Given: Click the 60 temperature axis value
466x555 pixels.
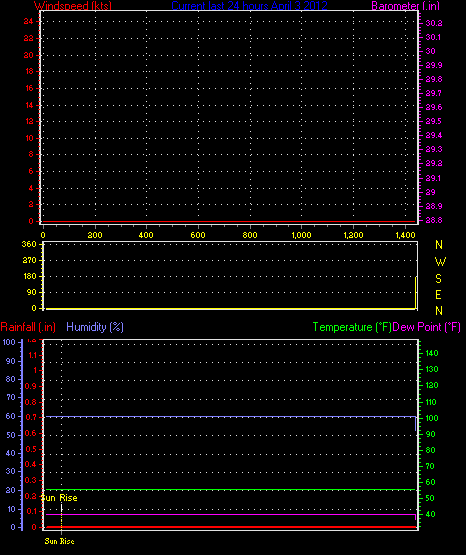Looking at the screenshot, I should tap(430, 482).
